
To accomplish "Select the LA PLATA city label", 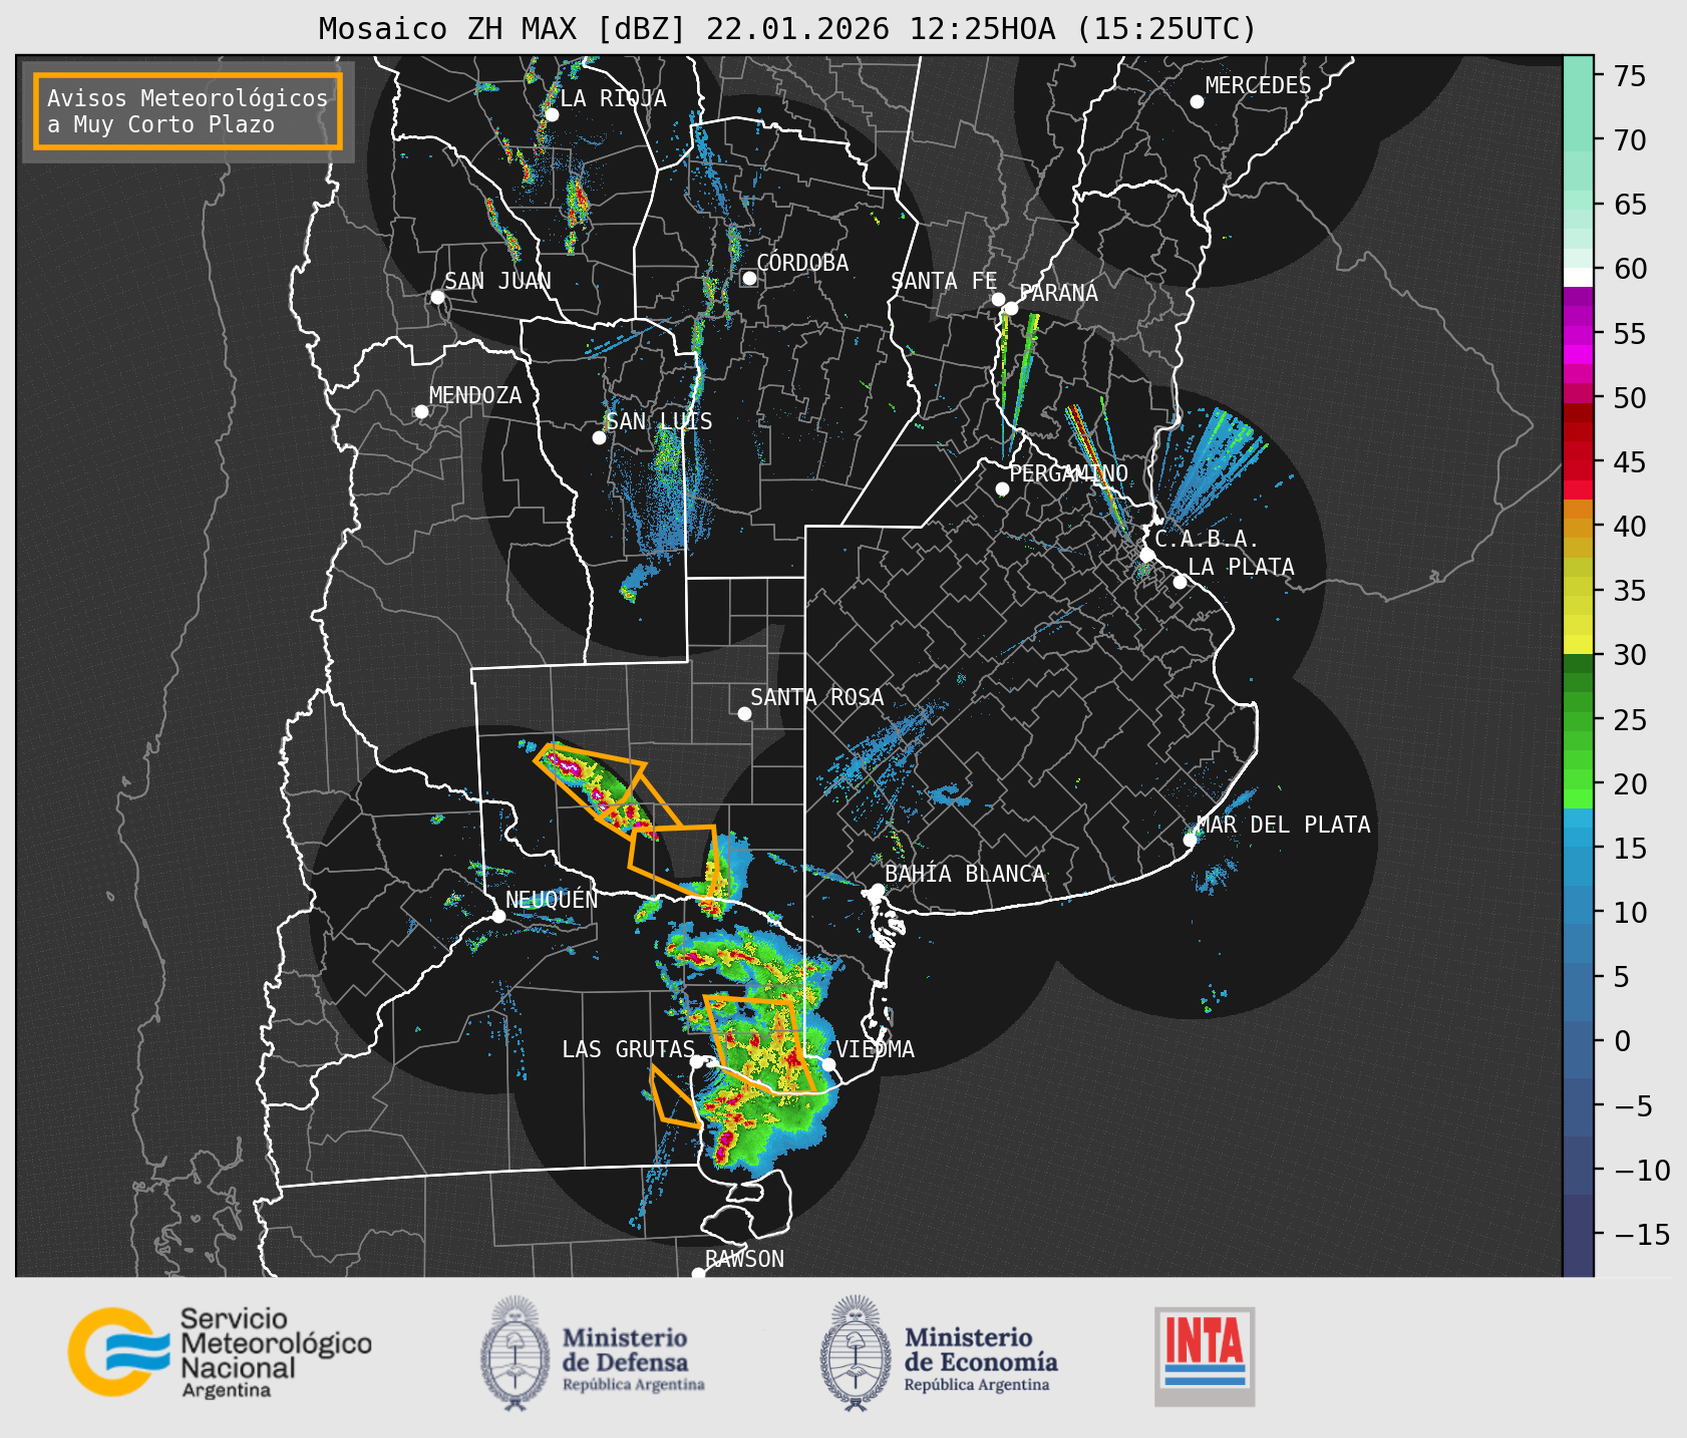I will (x=1241, y=567).
